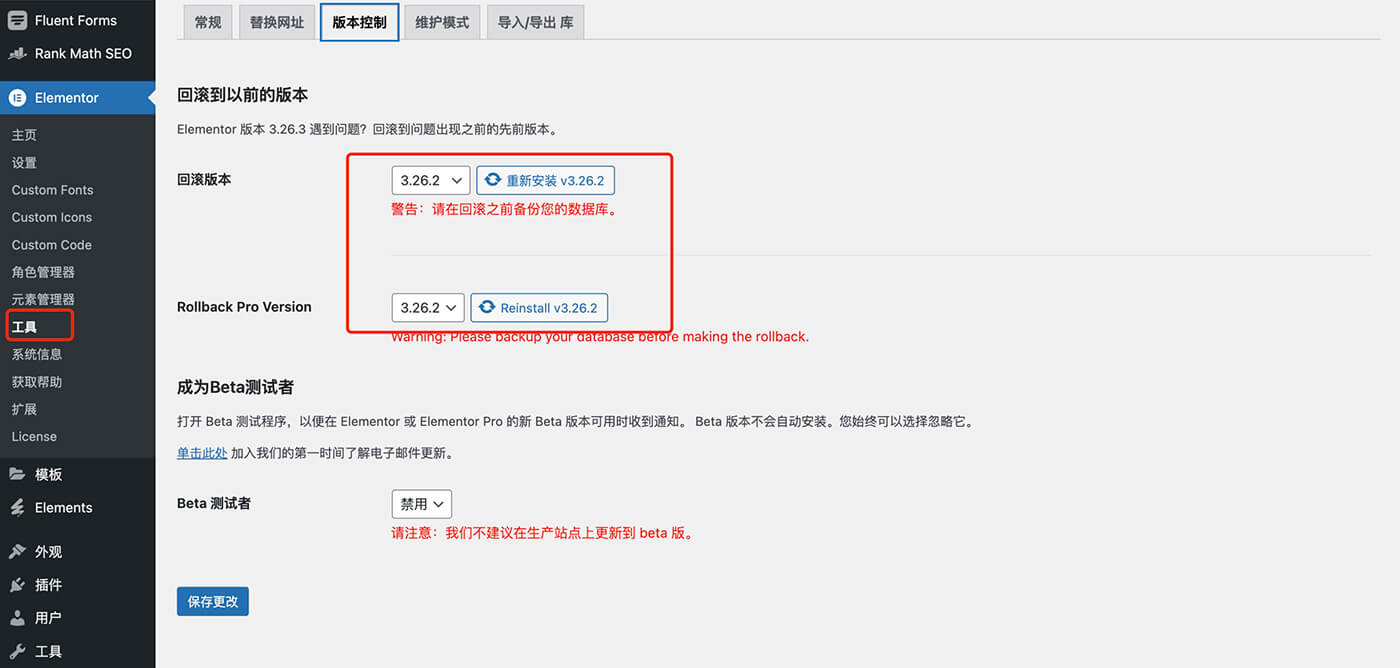
Task: Click the Elementor menu label
Action: coord(67,98)
